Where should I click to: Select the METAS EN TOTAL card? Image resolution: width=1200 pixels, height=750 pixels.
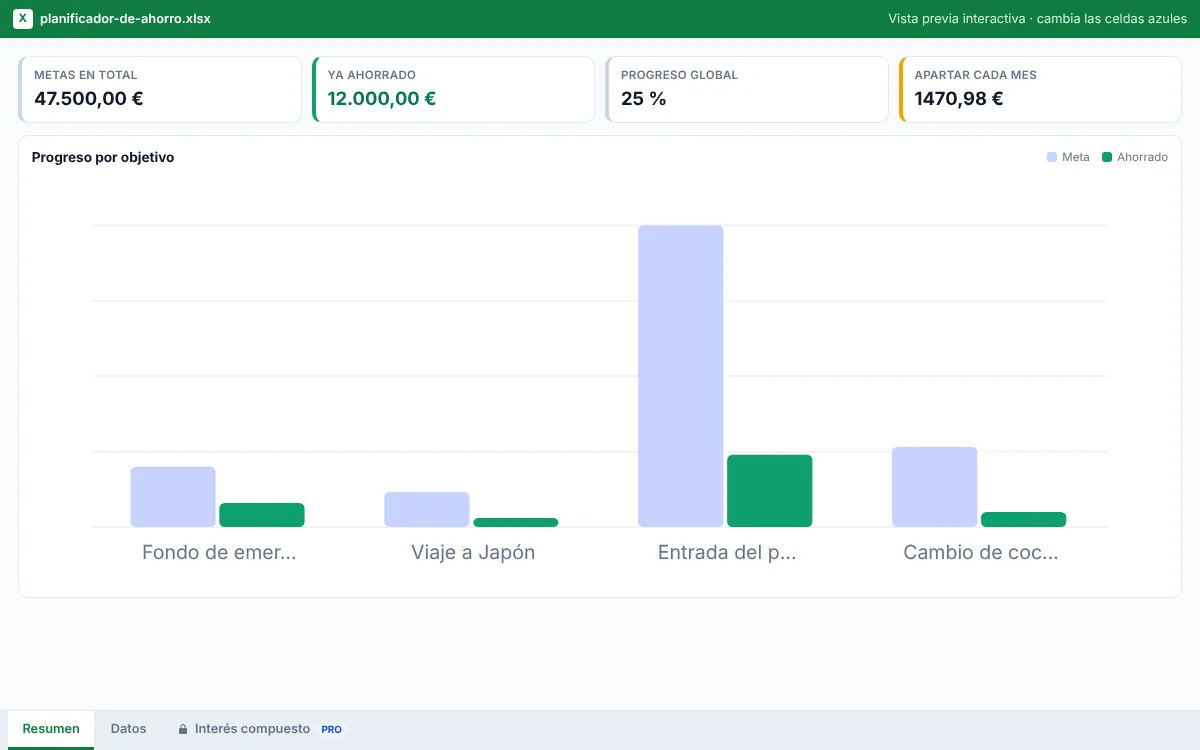(x=160, y=89)
